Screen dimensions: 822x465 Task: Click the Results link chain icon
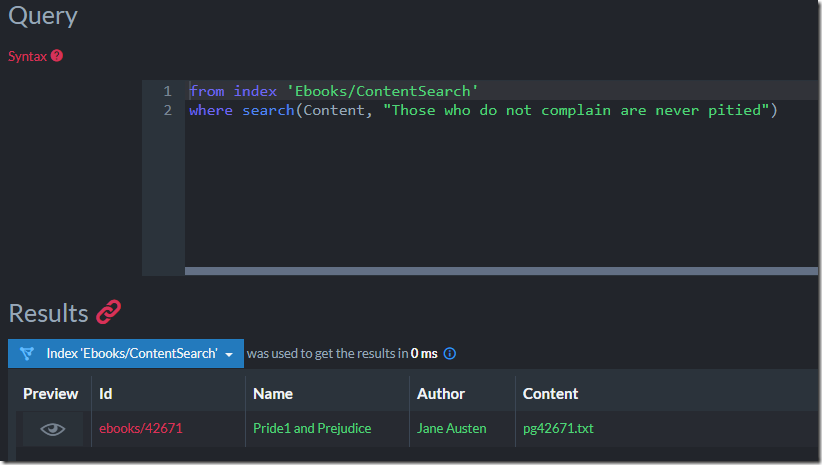tap(109, 312)
